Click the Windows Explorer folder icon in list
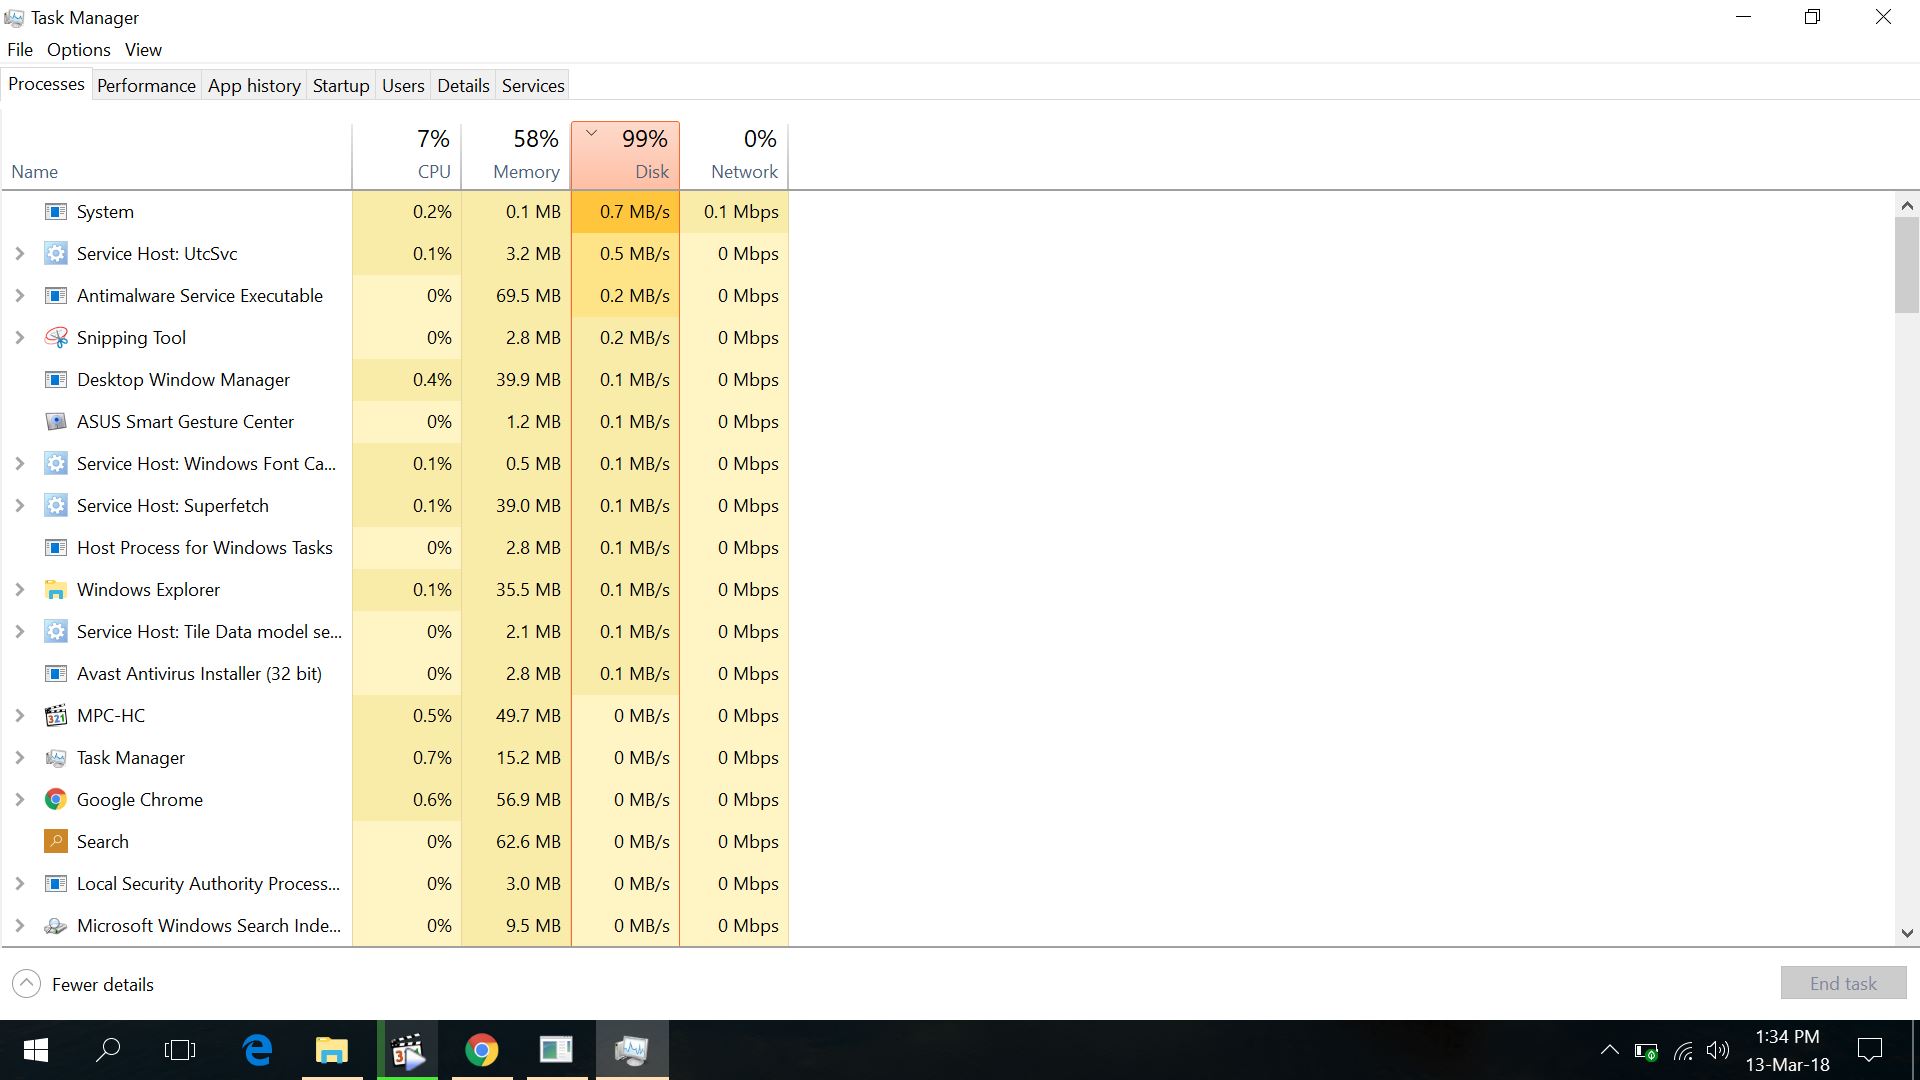This screenshot has width=1920, height=1080. [x=56, y=590]
